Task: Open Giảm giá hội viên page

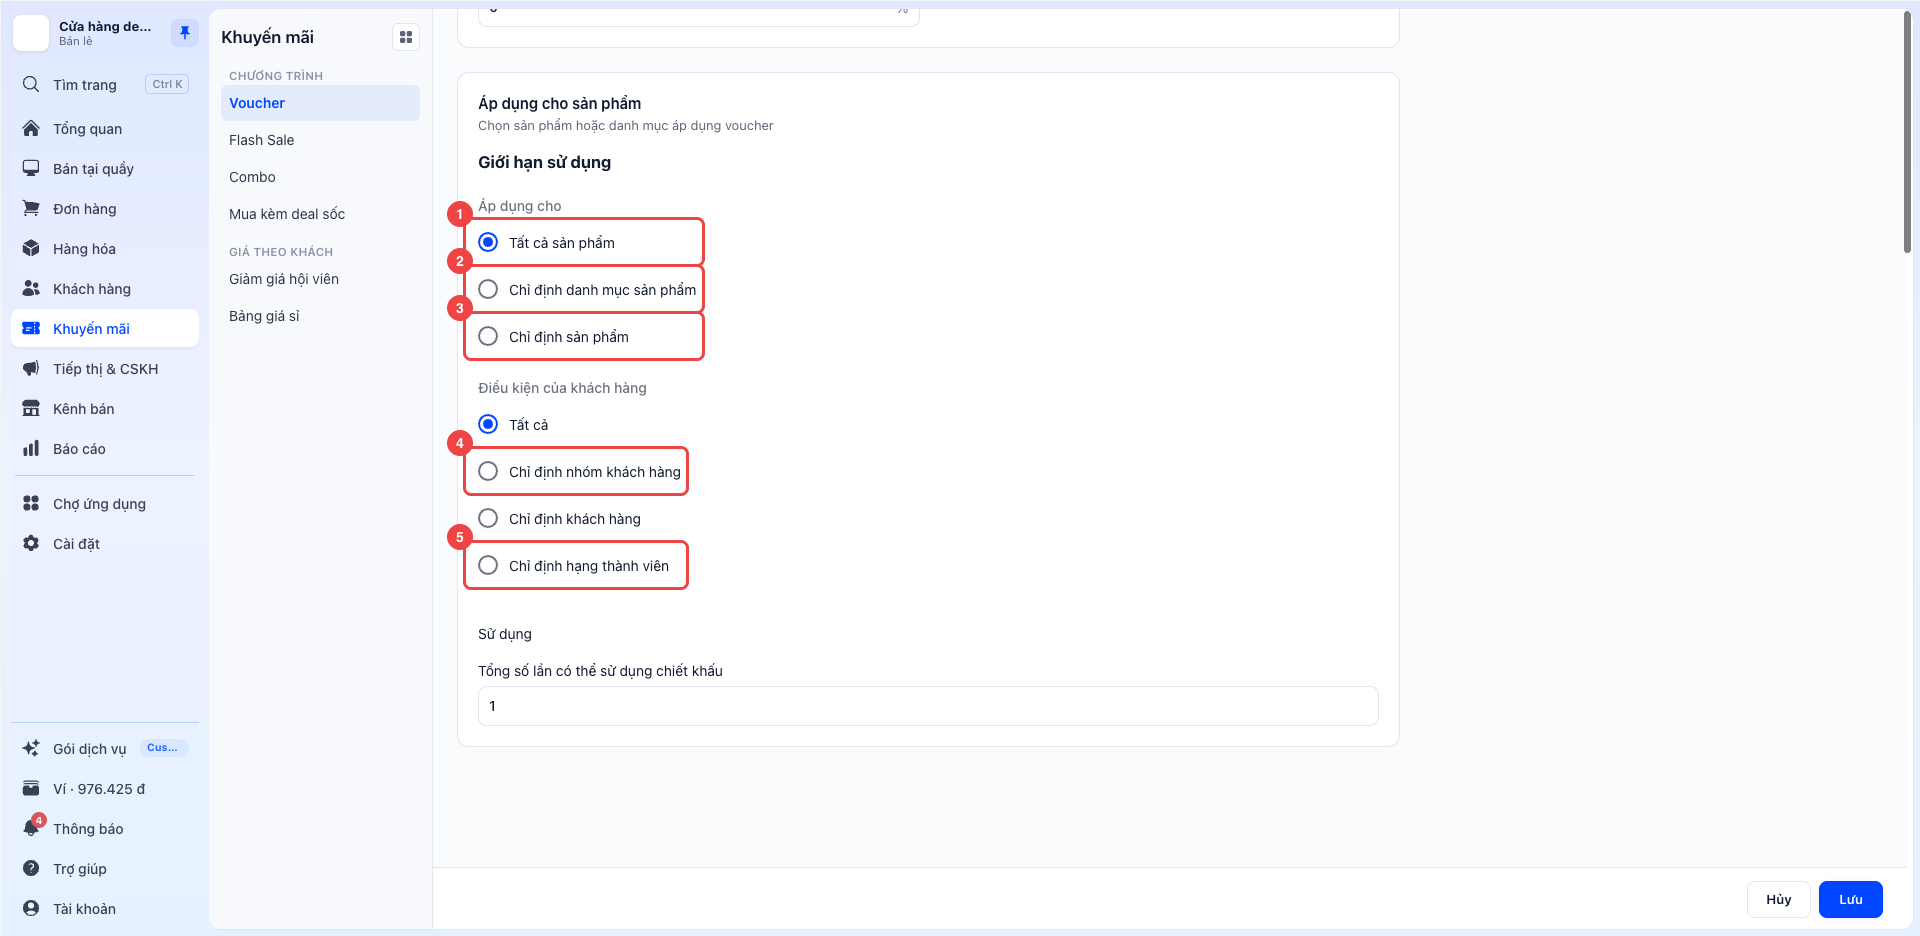Action: (320, 279)
